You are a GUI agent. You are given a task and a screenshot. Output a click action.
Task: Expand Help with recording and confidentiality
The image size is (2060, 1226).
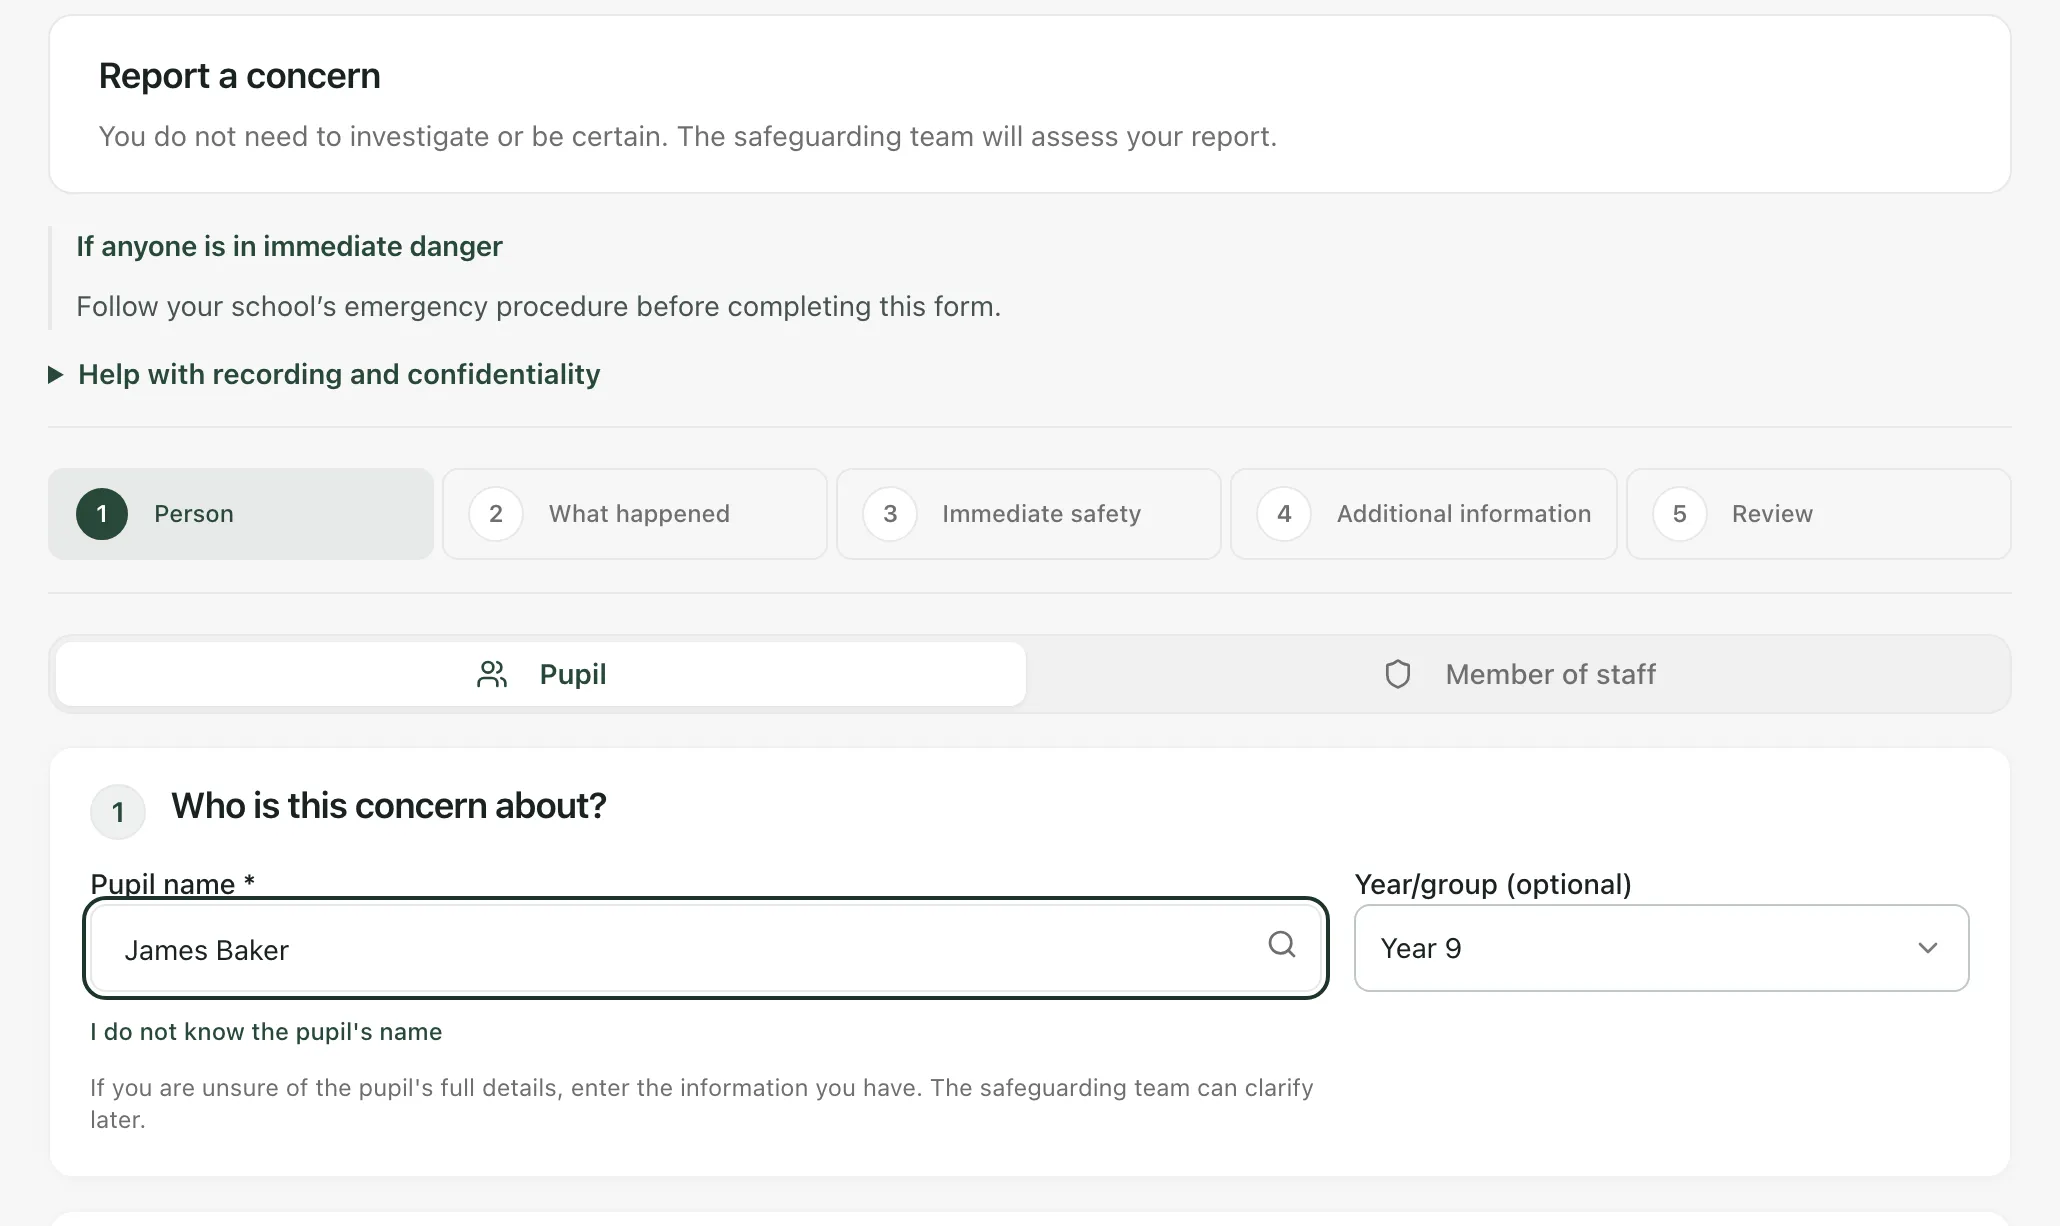tap(324, 374)
